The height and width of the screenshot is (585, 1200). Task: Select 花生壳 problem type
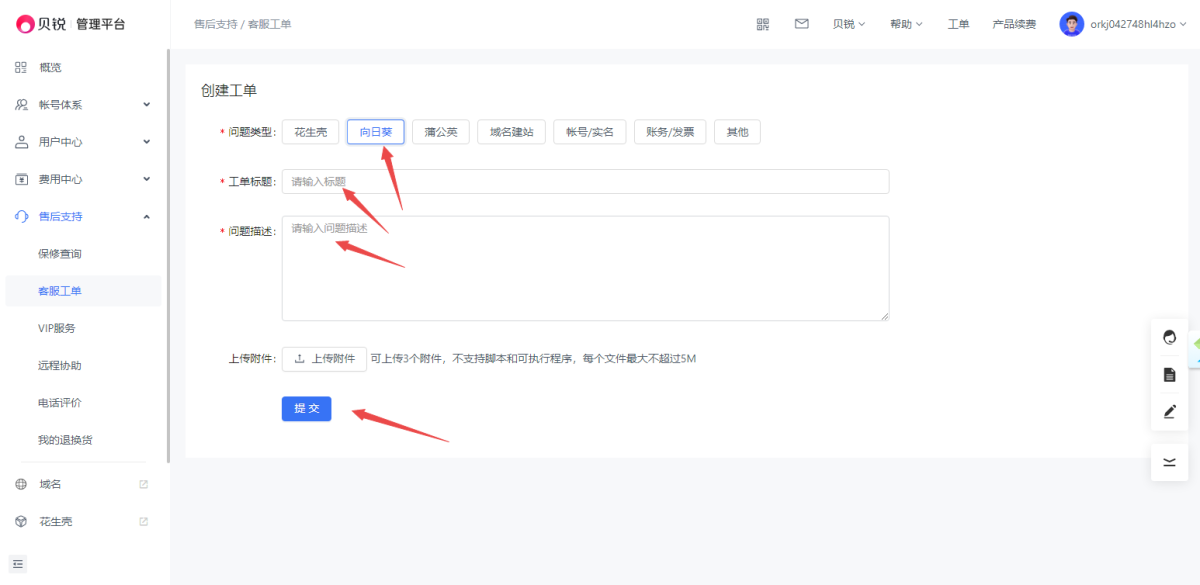(x=311, y=132)
